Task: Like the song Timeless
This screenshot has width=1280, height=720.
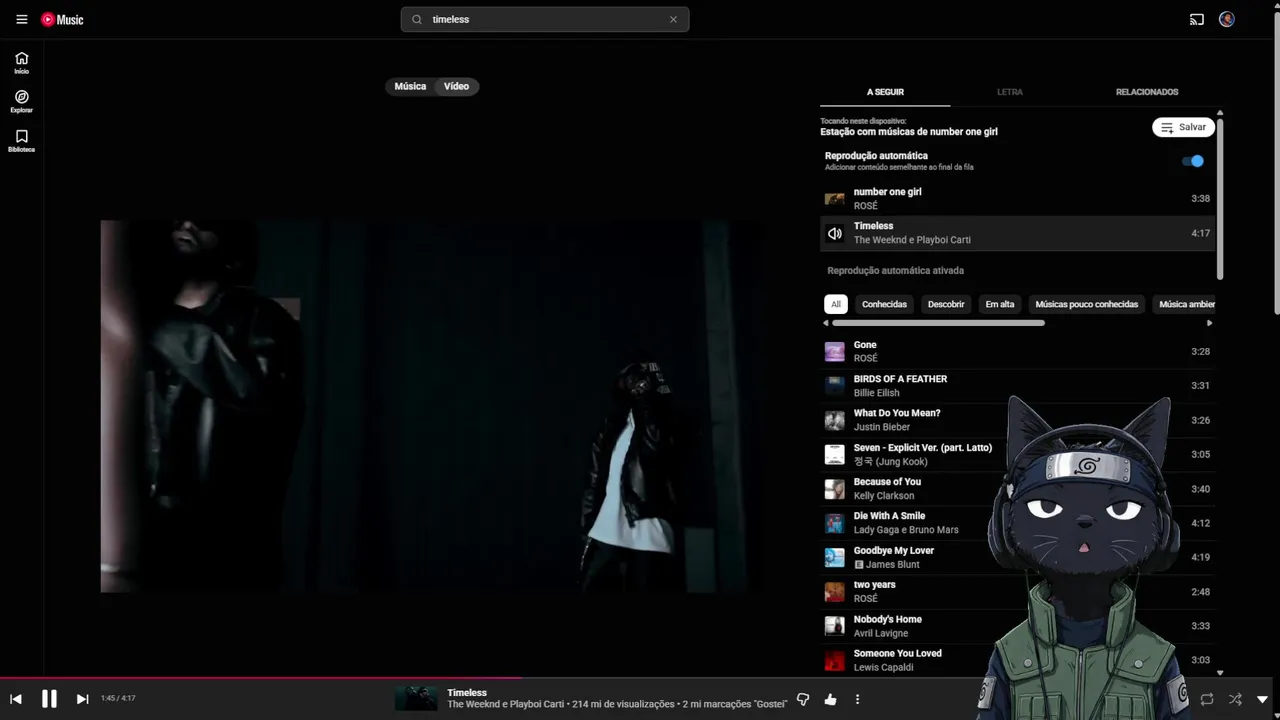Action: (x=830, y=699)
